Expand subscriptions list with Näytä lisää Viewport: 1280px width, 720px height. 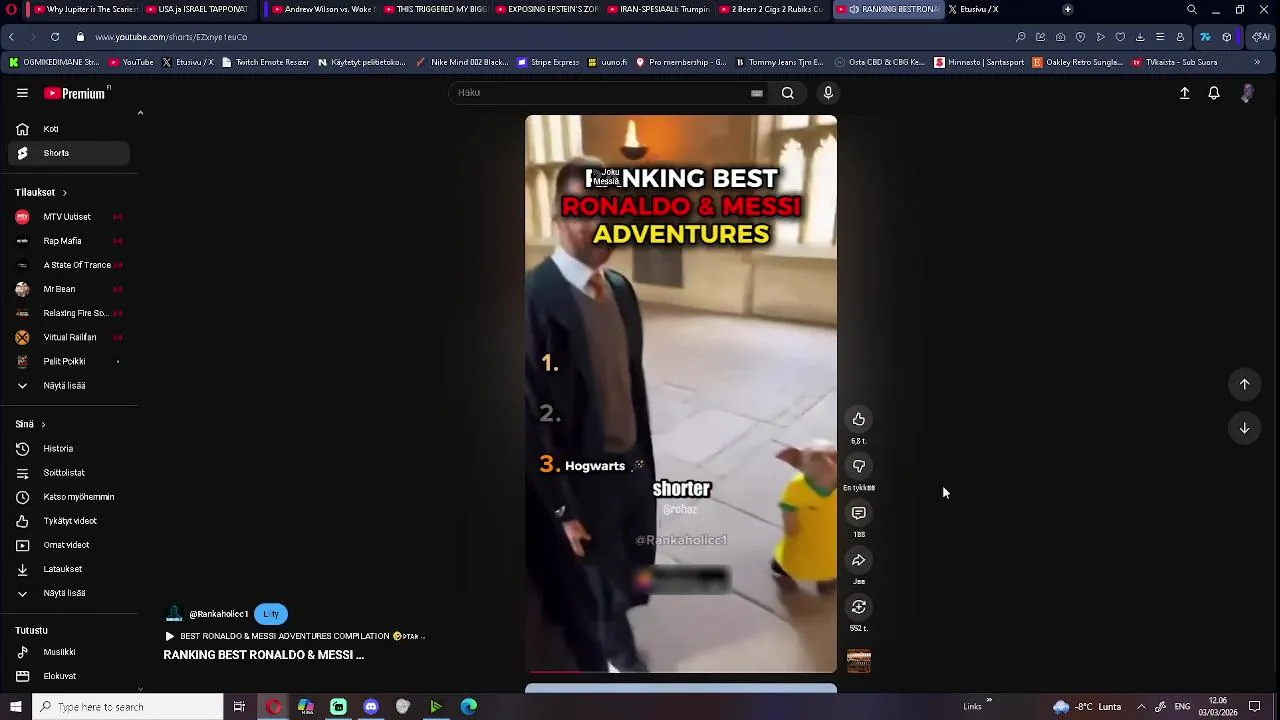[69, 385]
